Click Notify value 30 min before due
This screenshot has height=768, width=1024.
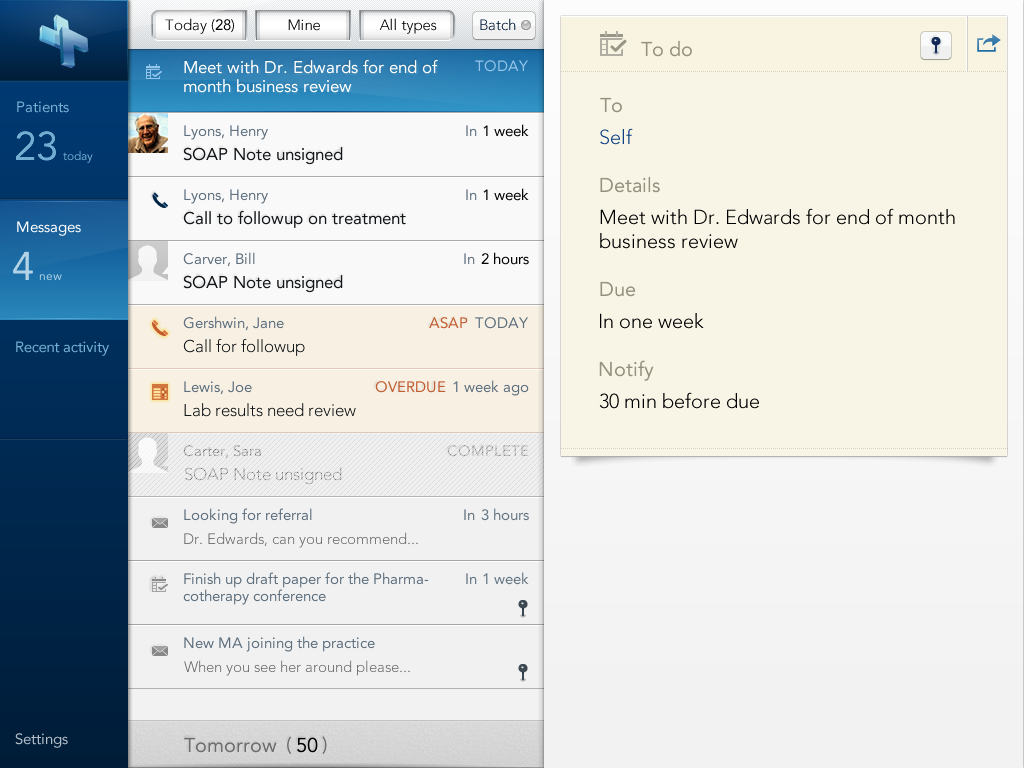tap(679, 401)
